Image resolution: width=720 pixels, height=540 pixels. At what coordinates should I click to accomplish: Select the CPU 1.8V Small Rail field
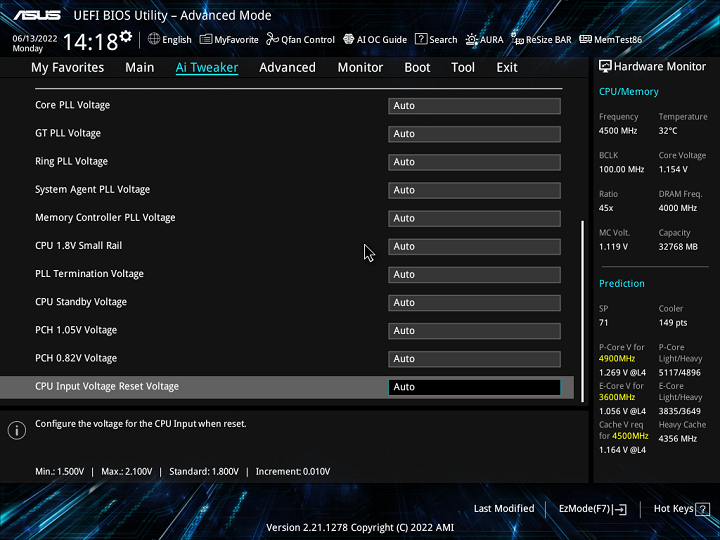[x=474, y=247]
